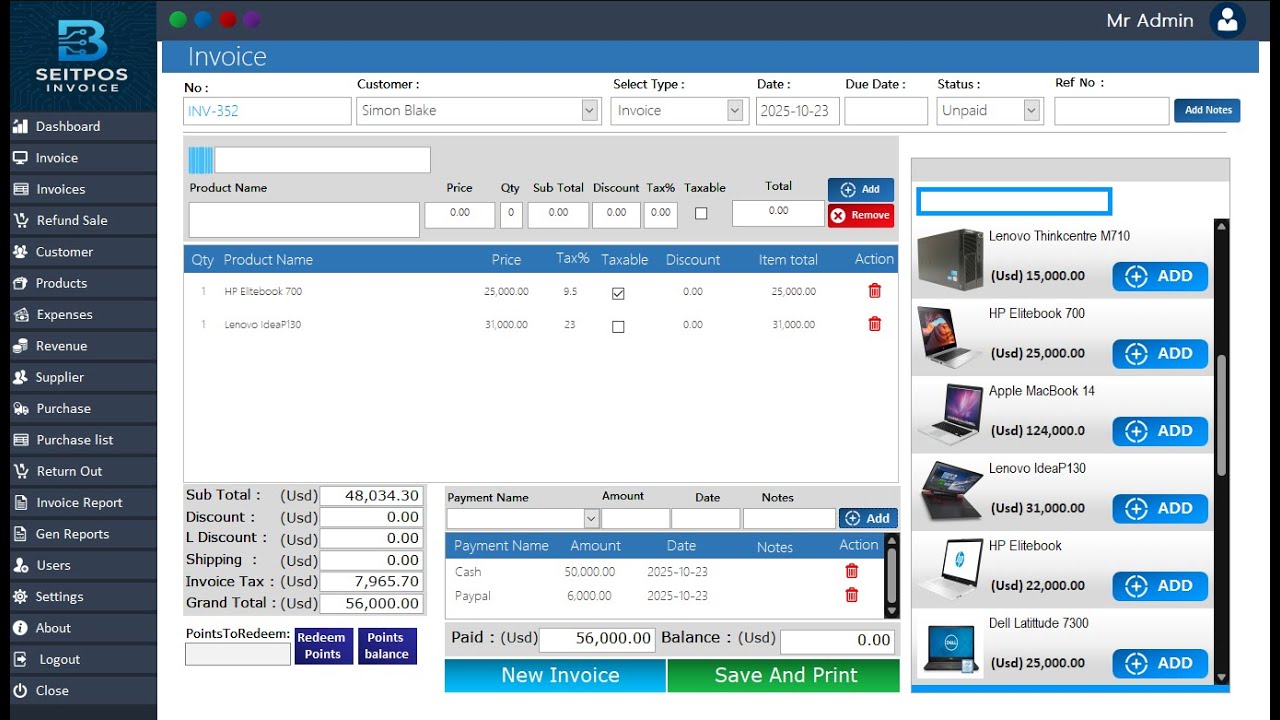Delete the Lenovo IdeaP130 invoice row
This screenshot has height=720, width=1280.
tap(875, 324)
